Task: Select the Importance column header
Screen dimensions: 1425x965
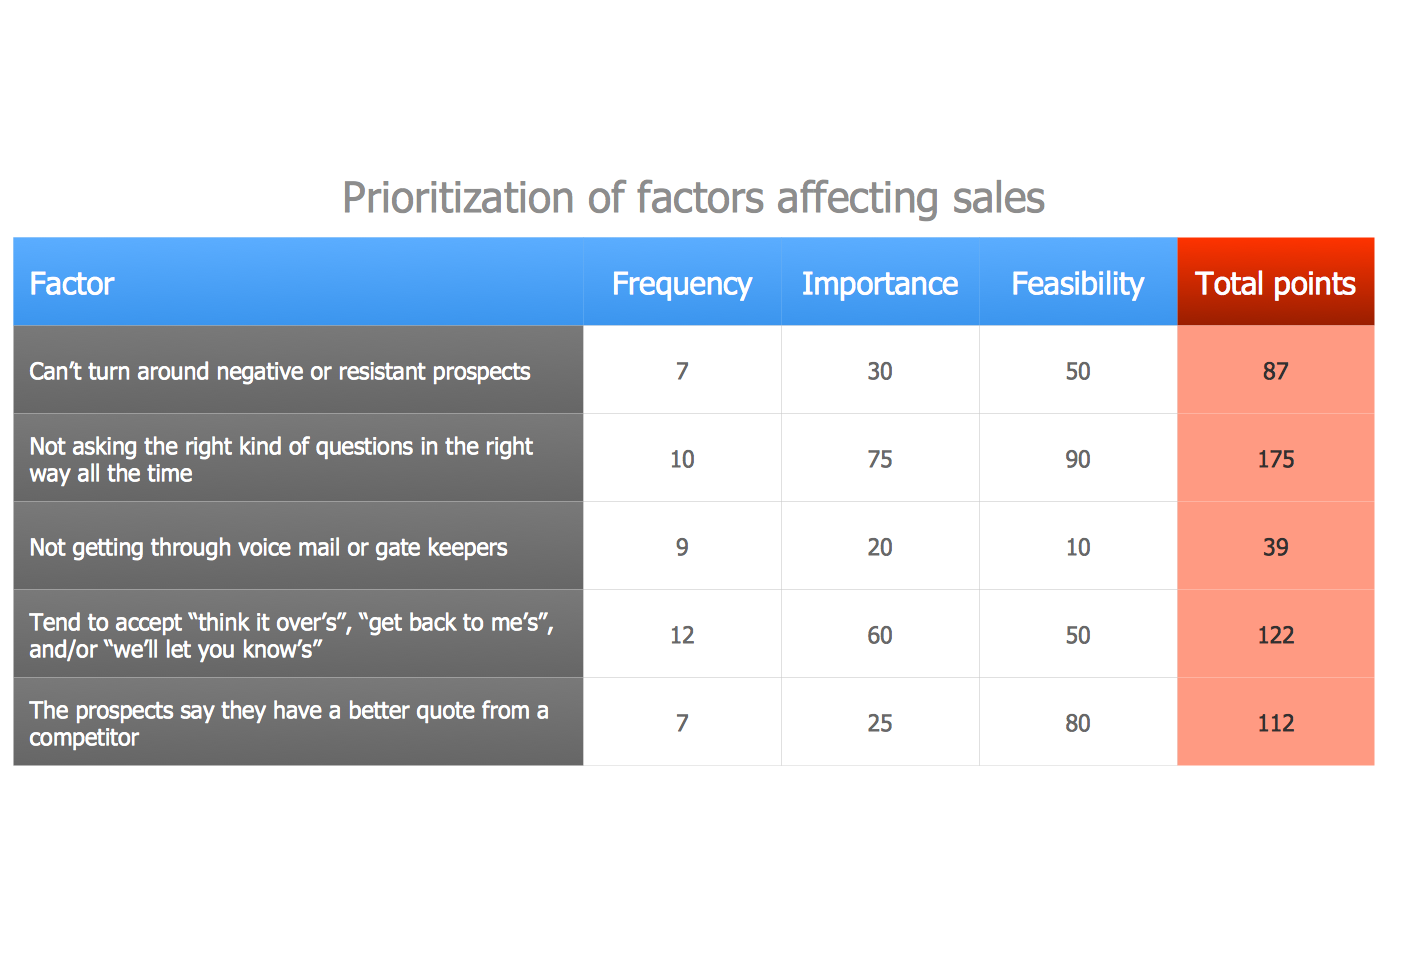Action: (879, 283)
